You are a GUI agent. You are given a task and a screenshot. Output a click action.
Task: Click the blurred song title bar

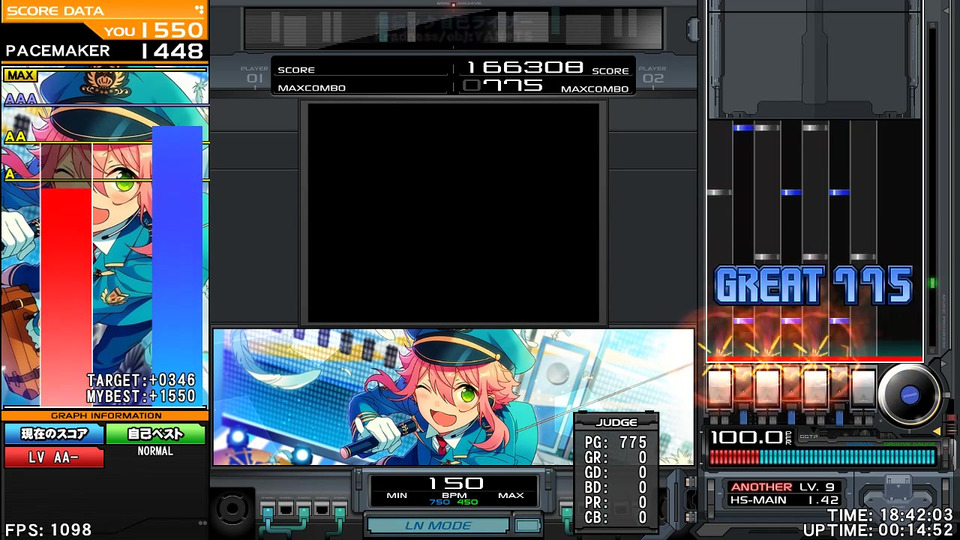(454, 28)
